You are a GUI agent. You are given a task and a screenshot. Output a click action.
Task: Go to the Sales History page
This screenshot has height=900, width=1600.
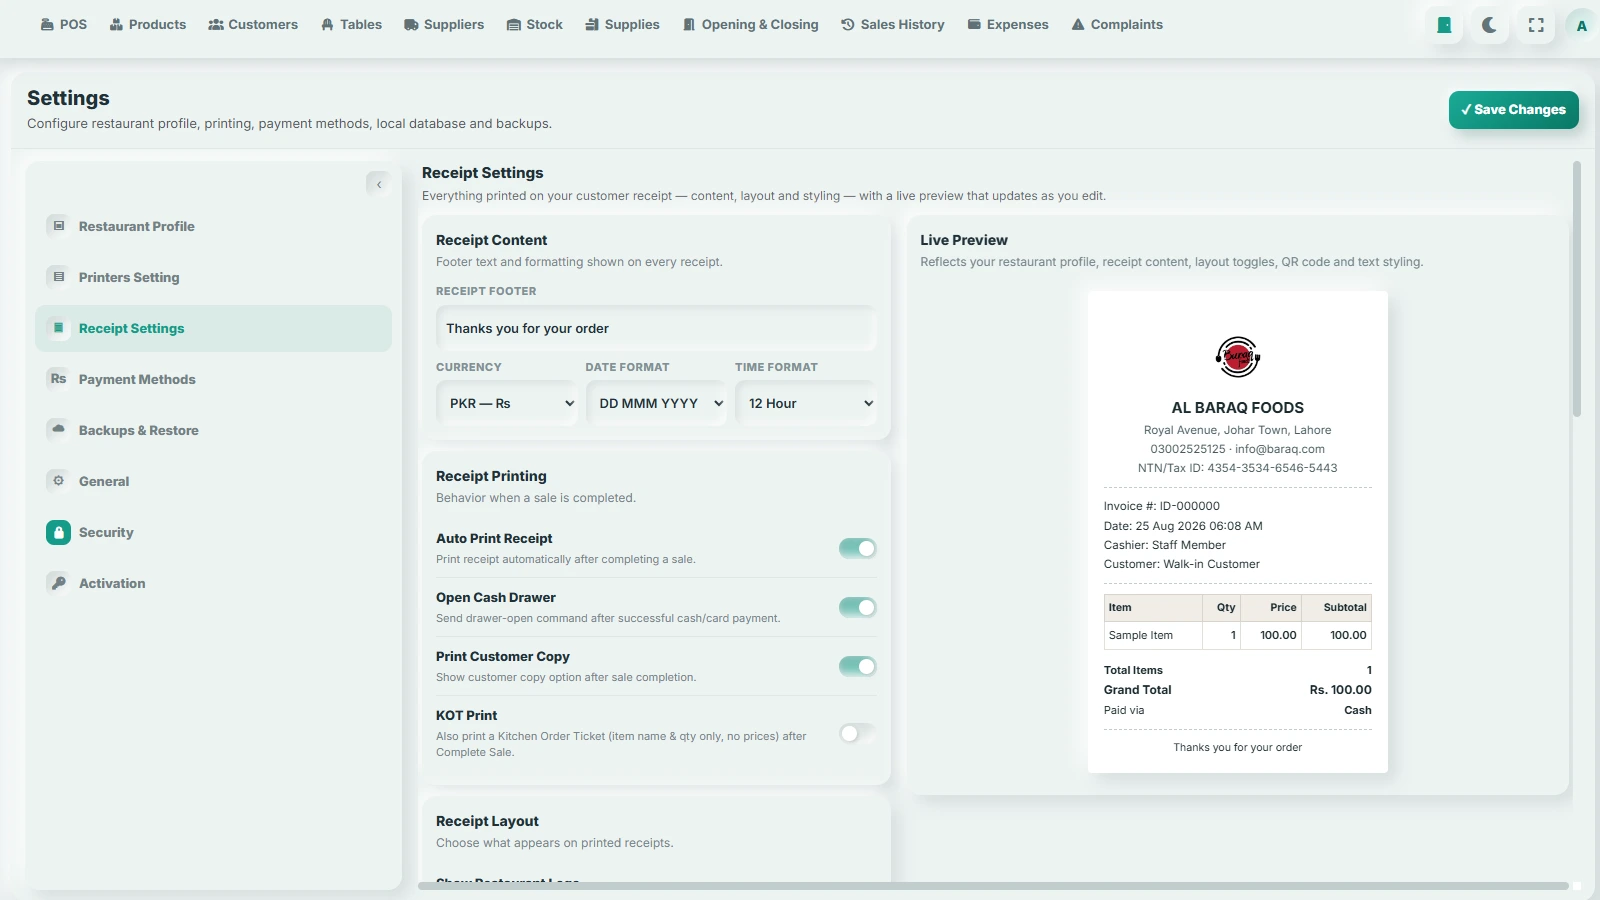pyautogui.click(x=892, y=24)
